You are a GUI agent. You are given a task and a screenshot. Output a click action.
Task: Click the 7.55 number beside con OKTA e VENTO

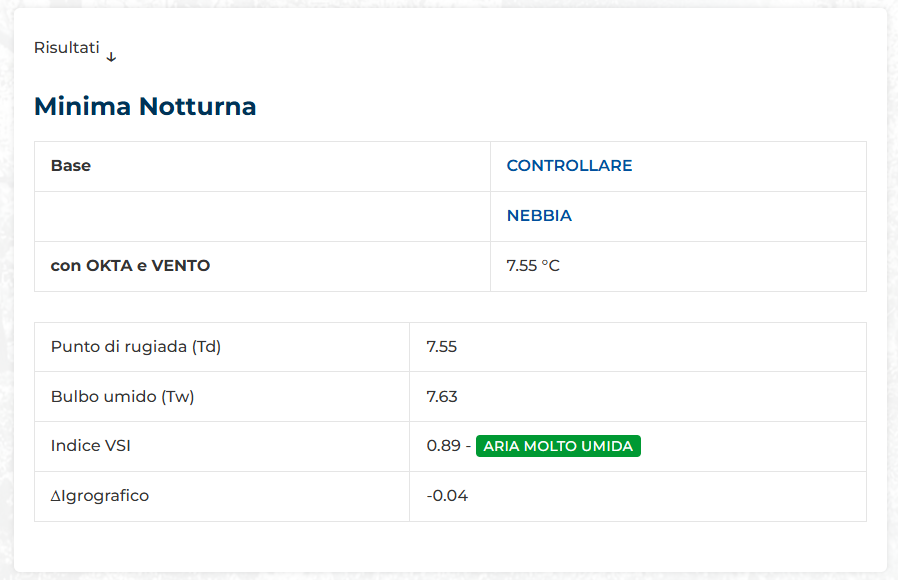coord(521,266)
